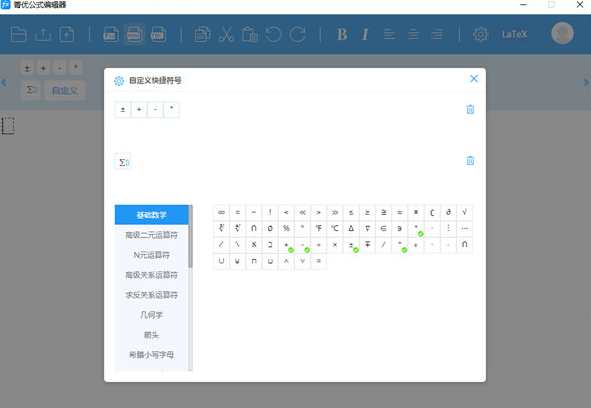Open settings via toolbar gear icon
This screenshot has width=591, height=408.
point(481,35)
